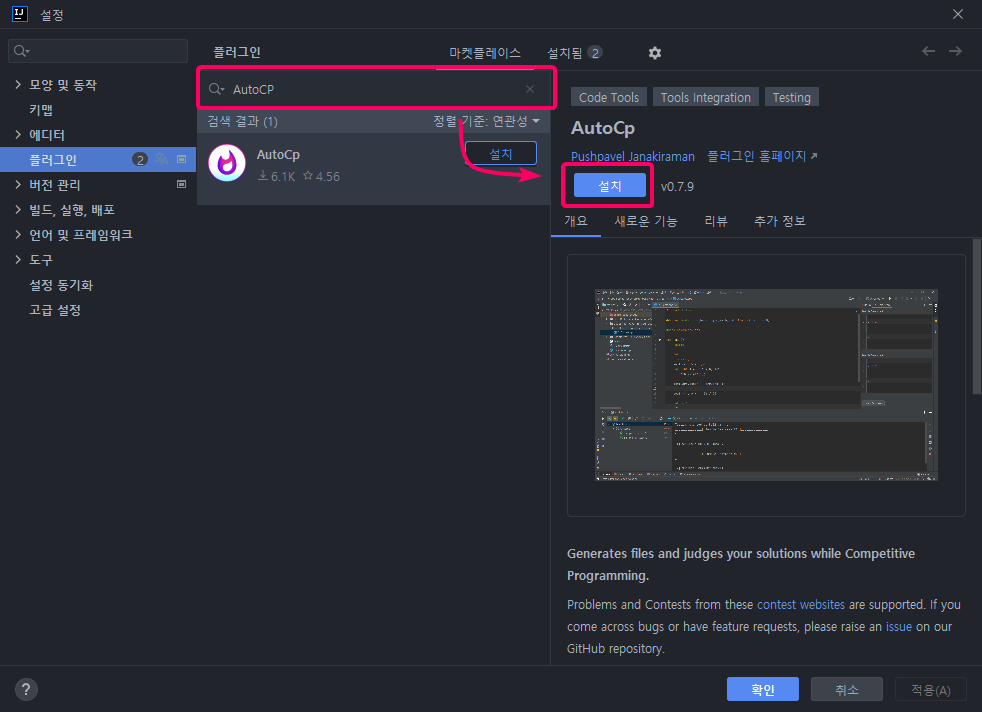Open the 리뷰 tab
This screenshot has height=712, width=982.
click(715, 220)
